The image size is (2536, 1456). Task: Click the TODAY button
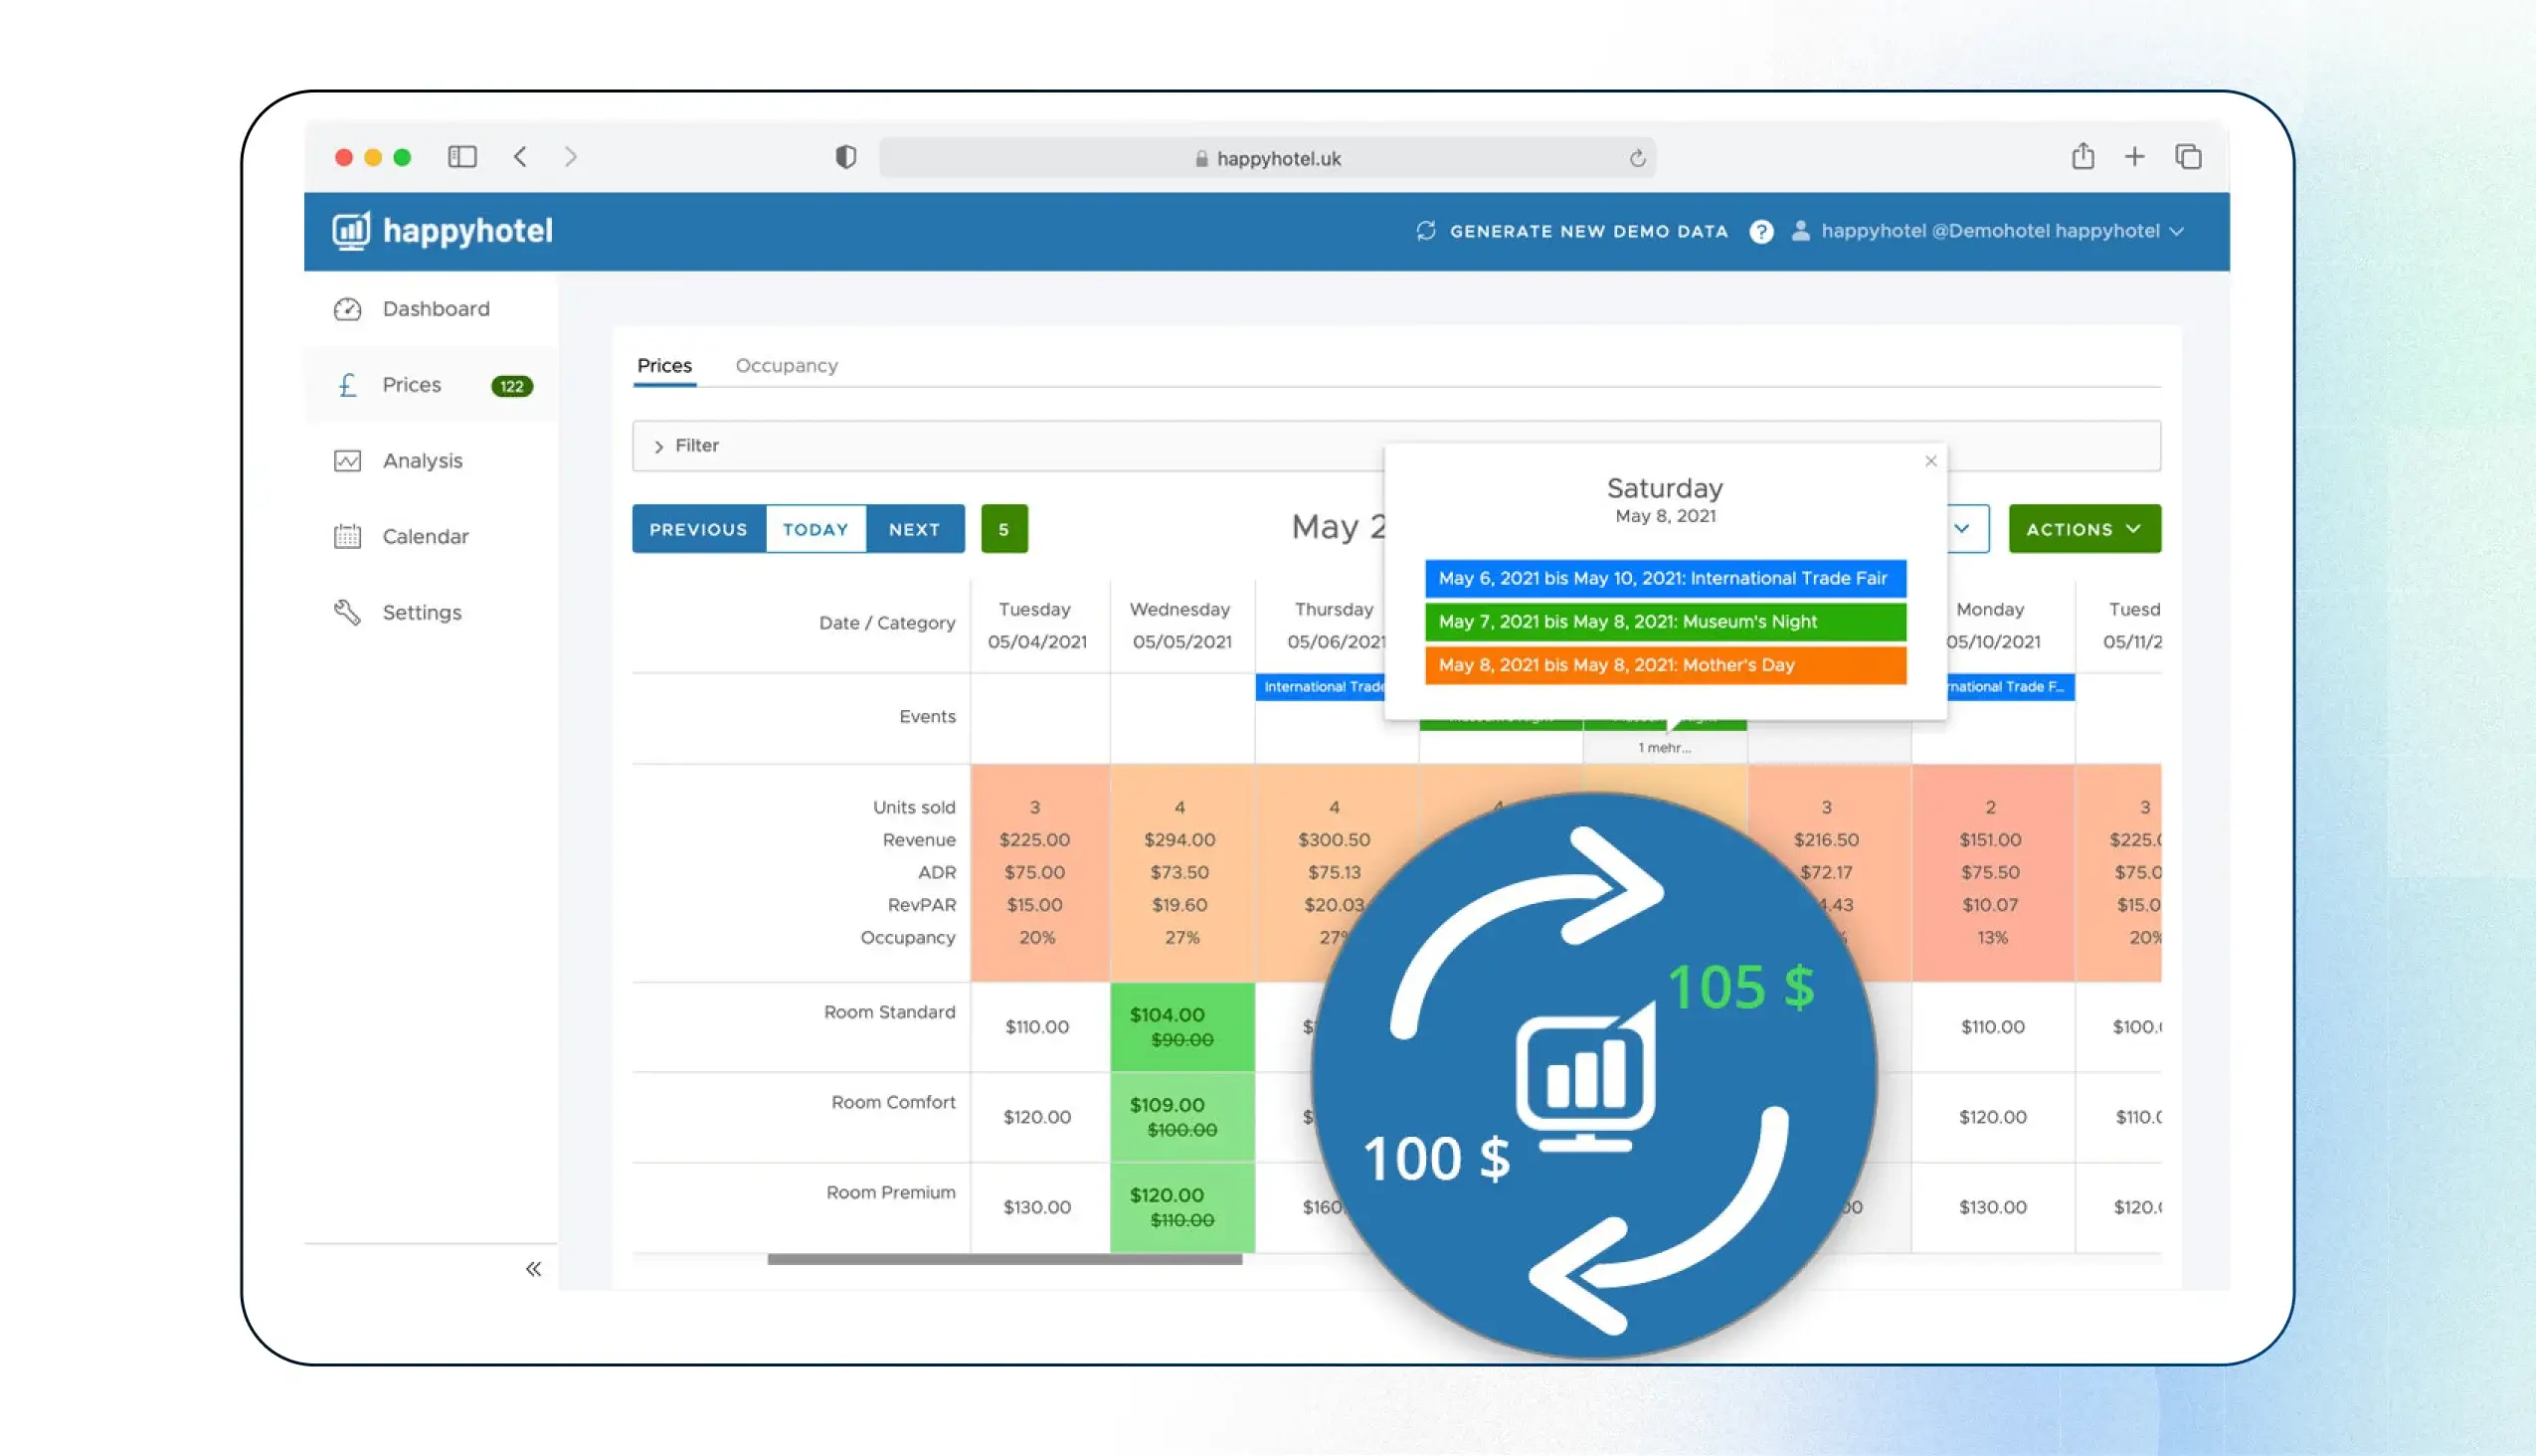815,529
